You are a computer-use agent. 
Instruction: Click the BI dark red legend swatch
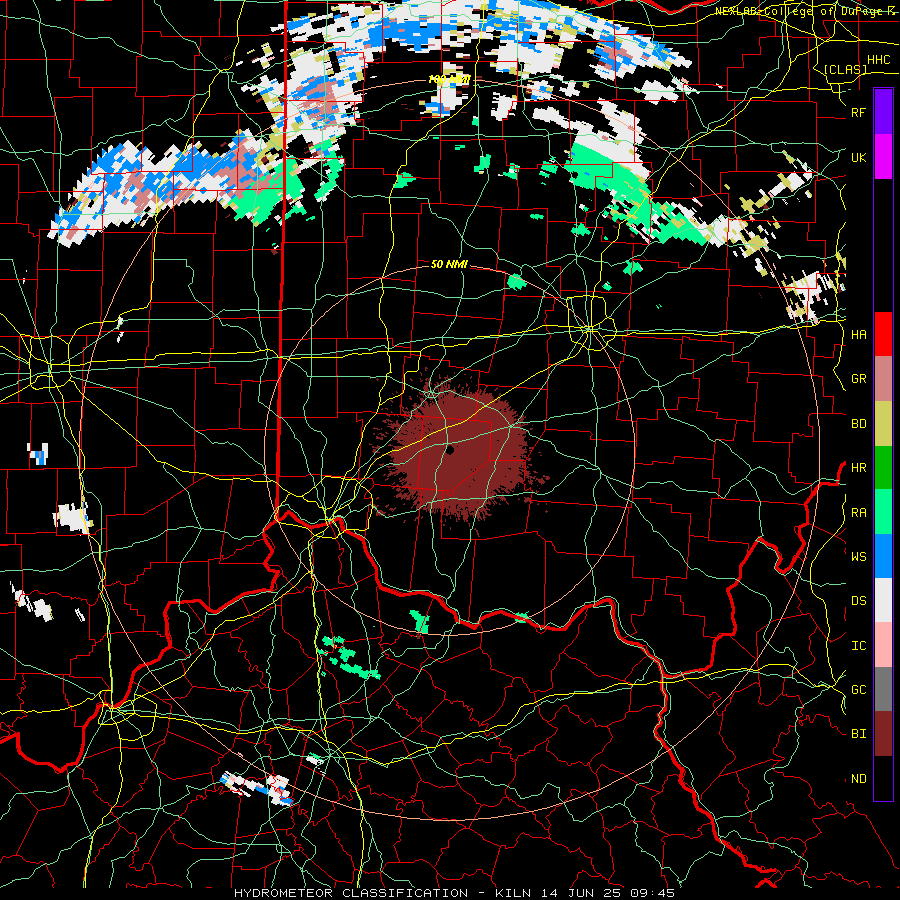pos(883,734)
